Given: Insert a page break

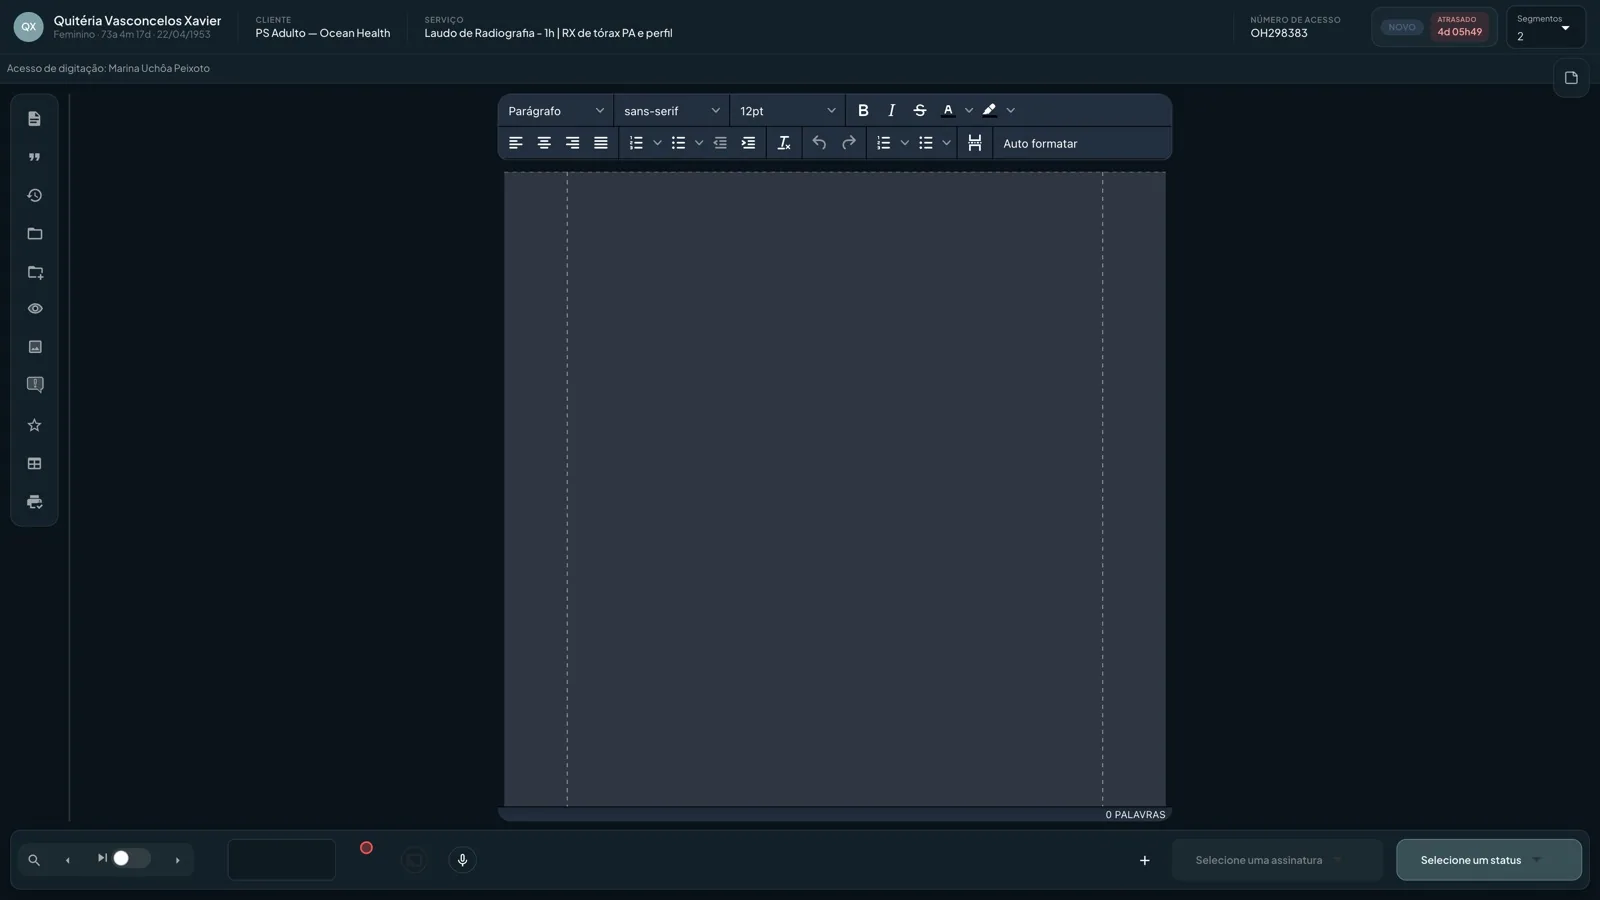Looking at the screenshot, I should 975,143.
